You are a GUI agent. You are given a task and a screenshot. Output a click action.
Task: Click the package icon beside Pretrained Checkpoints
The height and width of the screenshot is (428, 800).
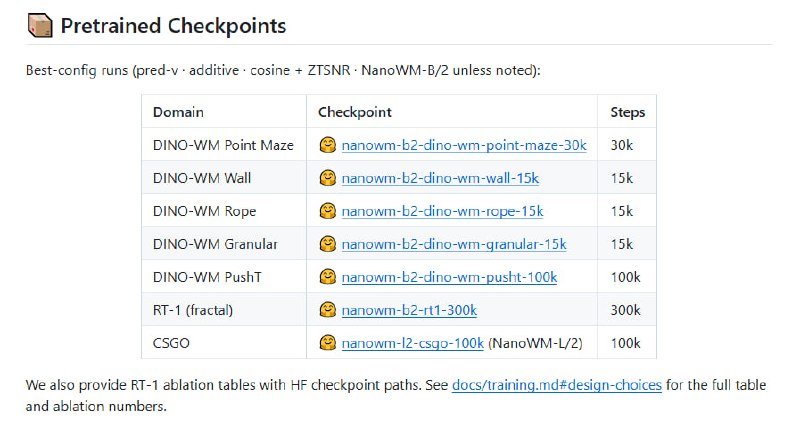click(x=40, y=26)
